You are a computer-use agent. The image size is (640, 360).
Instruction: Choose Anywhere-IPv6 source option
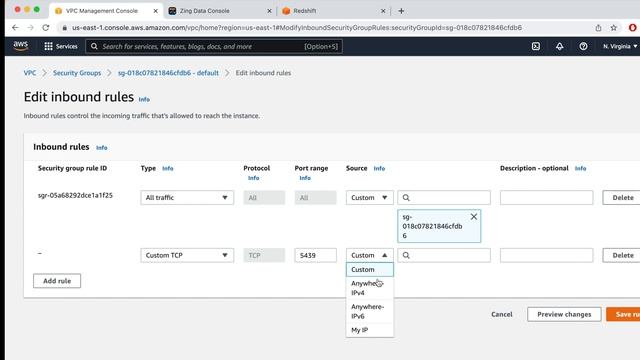pos(370,311)
